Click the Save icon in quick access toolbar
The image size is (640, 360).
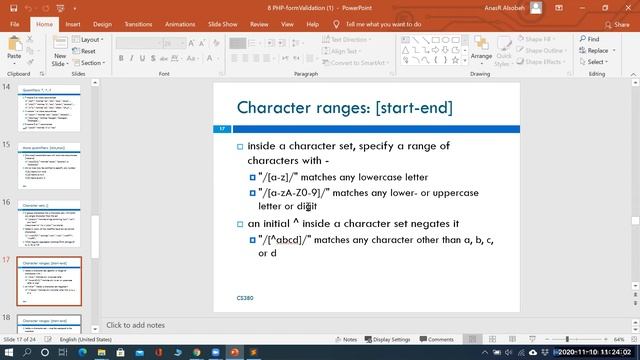tap(13, 8)
